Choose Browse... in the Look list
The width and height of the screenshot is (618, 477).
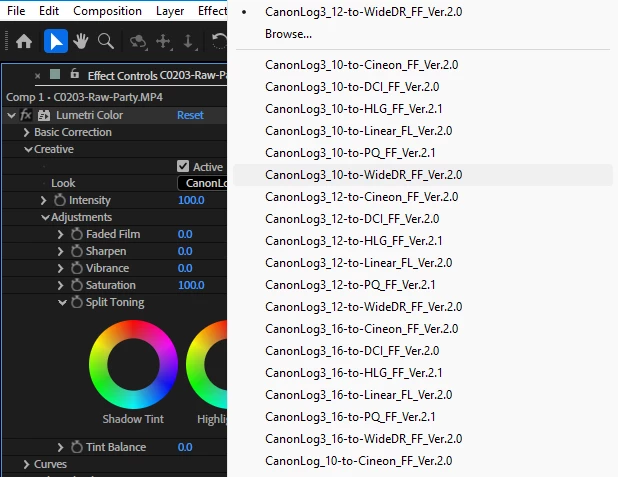423,34
